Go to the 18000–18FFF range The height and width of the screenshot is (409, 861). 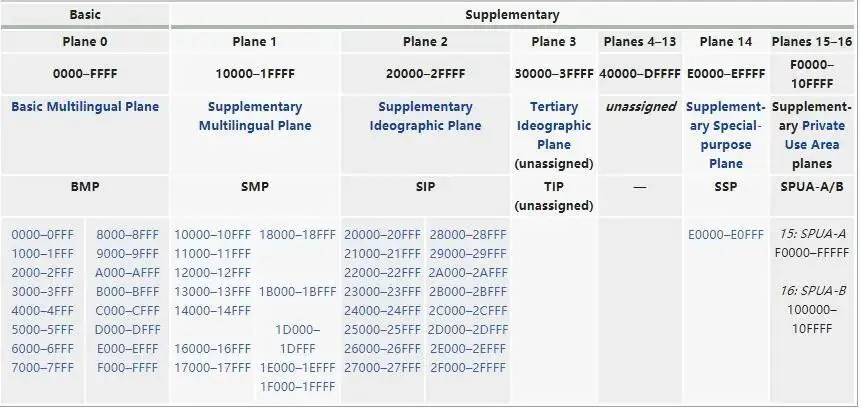(297, 235)
